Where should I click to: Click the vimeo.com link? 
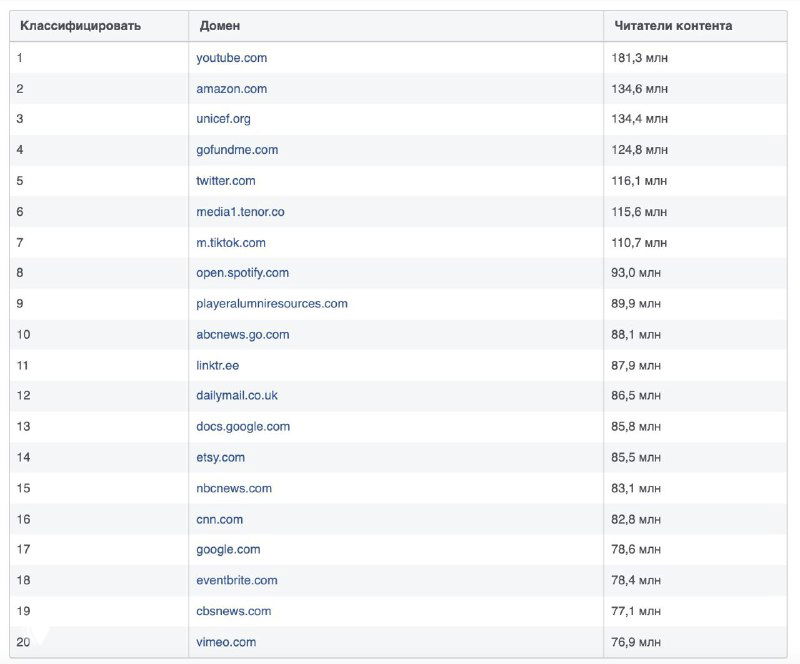tap(226, 642)
